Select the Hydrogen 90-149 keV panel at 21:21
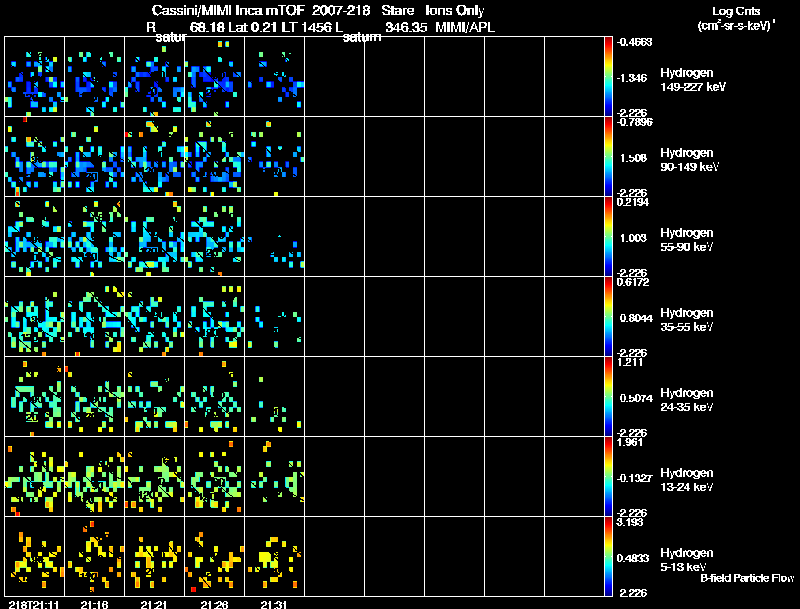The height and width of the screenshot is (609, 800). coord(155,157)
